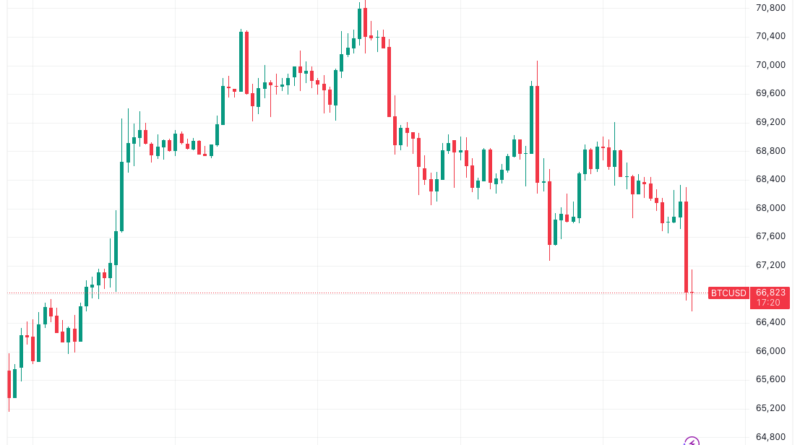Click the 68,000 price level label
The height and width of the screenshot is (445, 800).
(x=771, y=208)
